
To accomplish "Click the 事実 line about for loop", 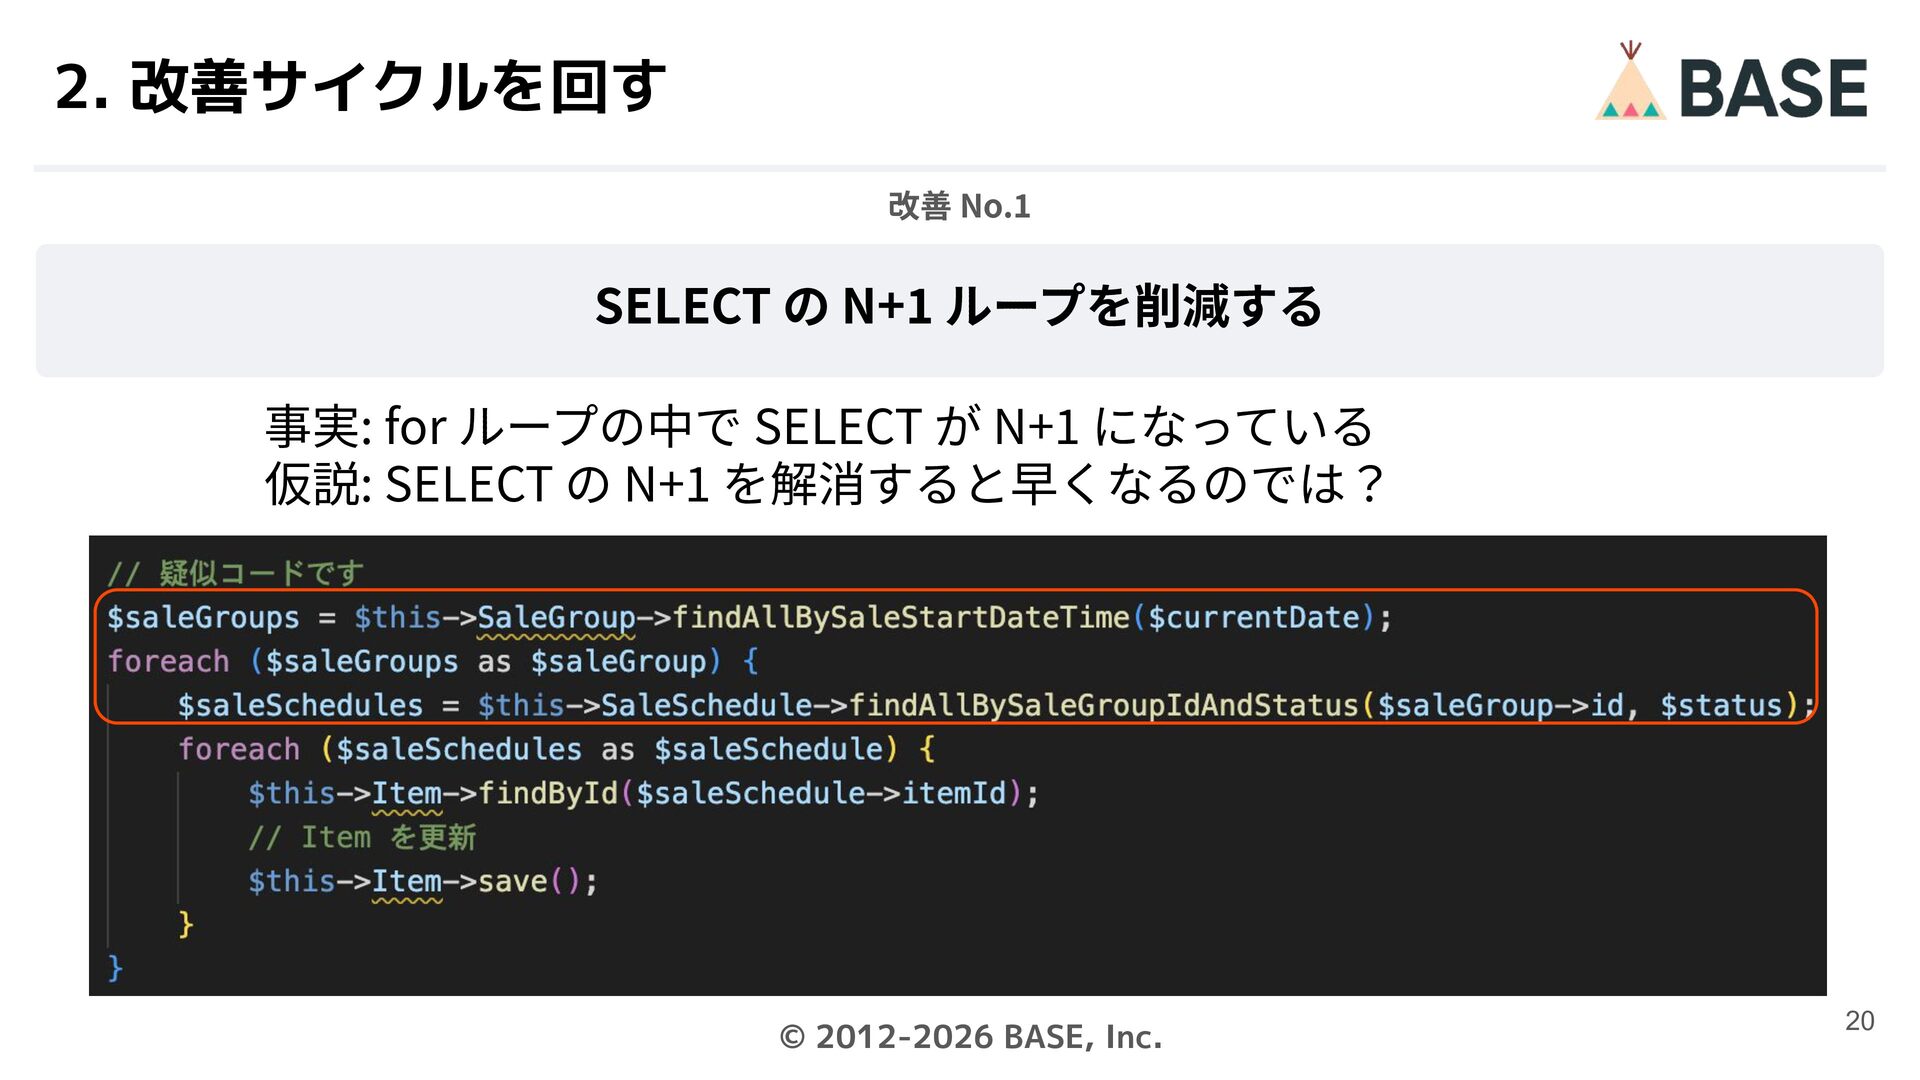I will coord(818,427).
